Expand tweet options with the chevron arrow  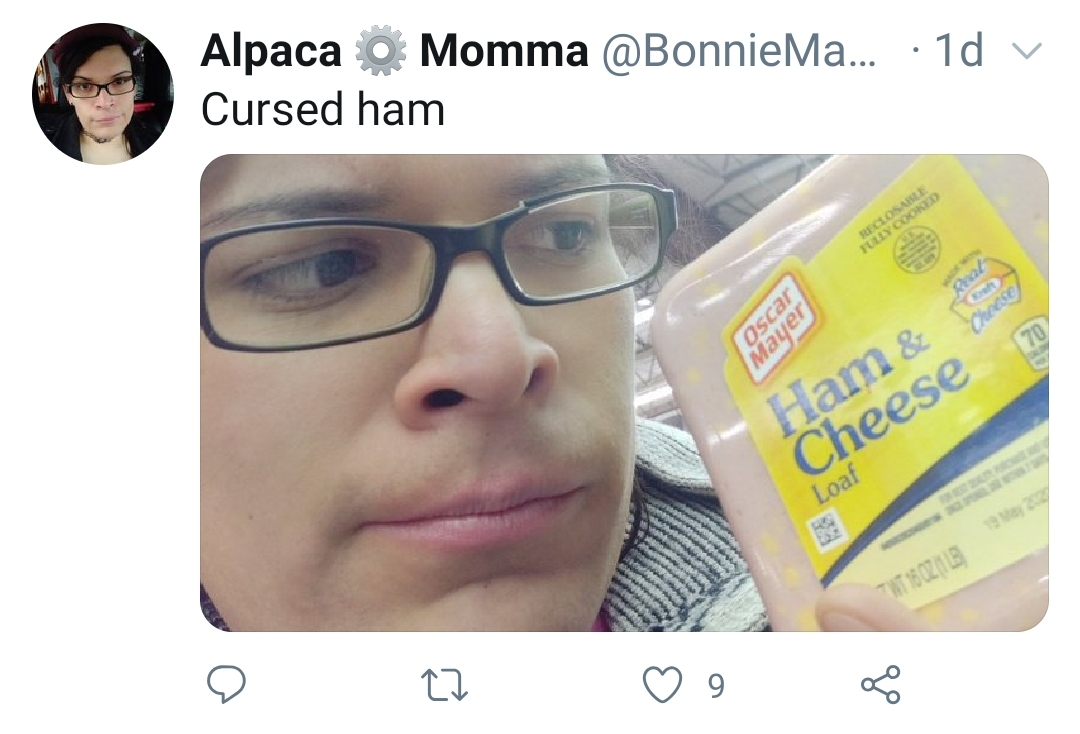click(x=1027, y=51)
